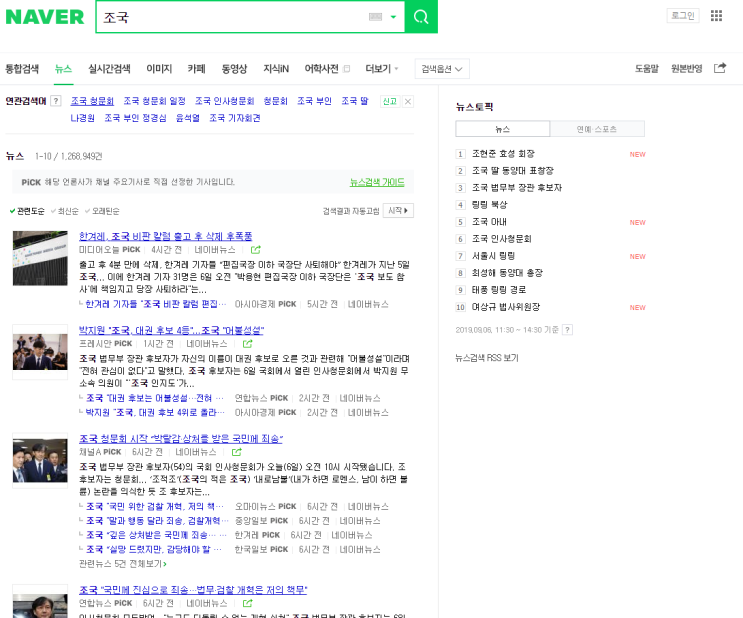Click related search 나경원
This screenshot has height=618, width=743.
[x=82, y=118]
